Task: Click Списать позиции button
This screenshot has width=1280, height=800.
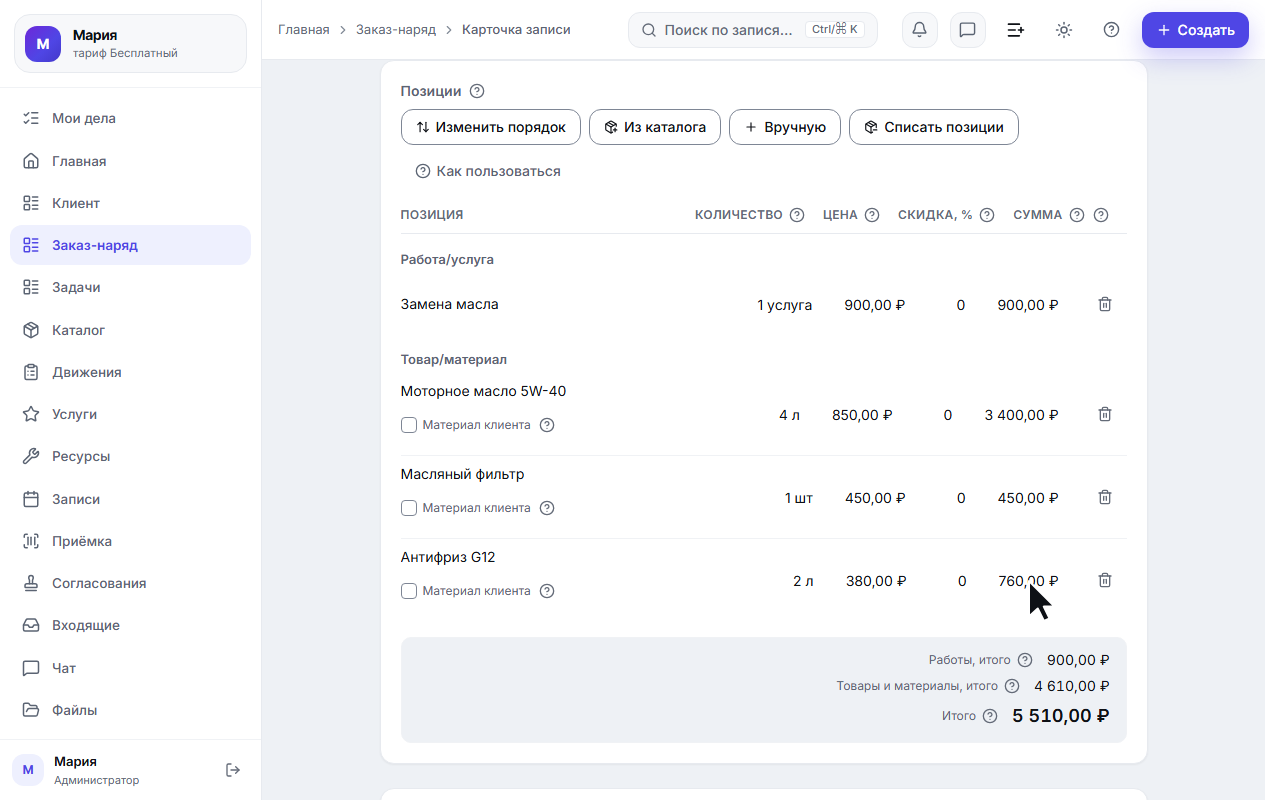Action: [x=934, y=127]
